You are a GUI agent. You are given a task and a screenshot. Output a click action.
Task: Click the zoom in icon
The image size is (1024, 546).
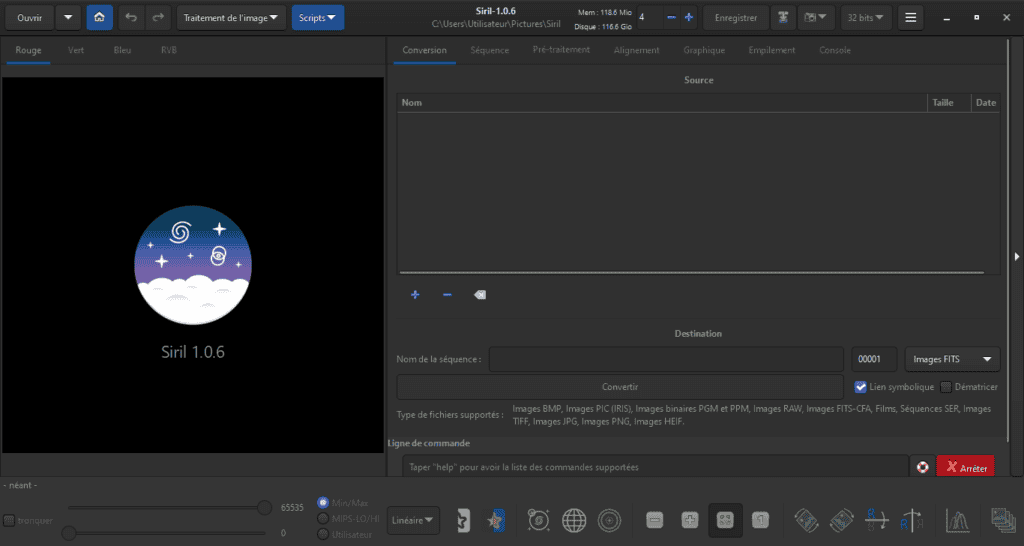(690, 520)
